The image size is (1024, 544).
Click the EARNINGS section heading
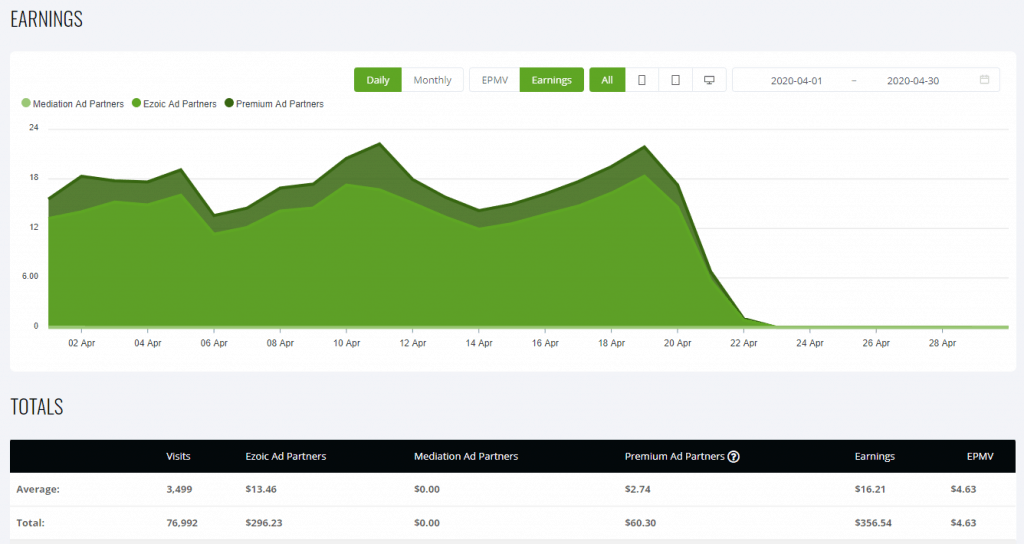click(46, 19)
